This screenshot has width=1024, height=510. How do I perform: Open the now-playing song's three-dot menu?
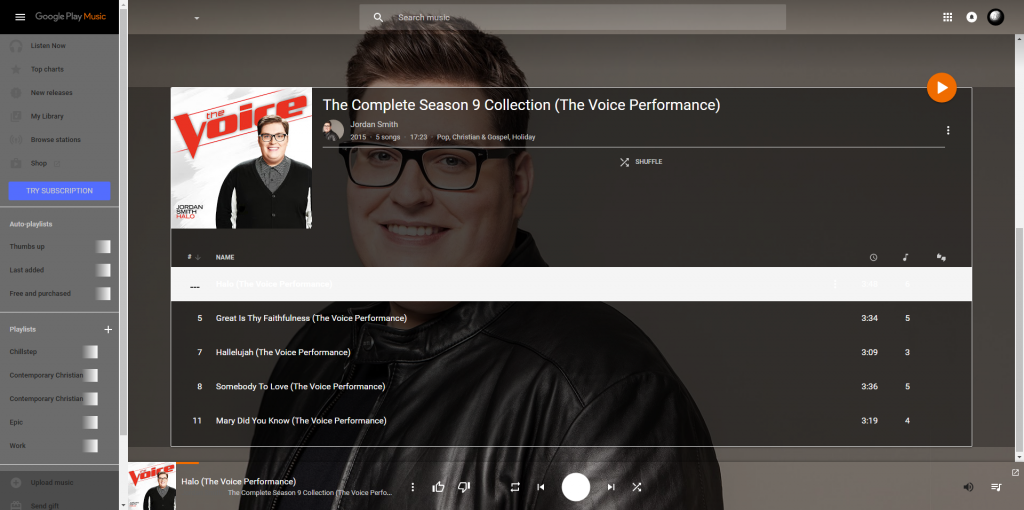pyautogui.click(x=413, y=487)
